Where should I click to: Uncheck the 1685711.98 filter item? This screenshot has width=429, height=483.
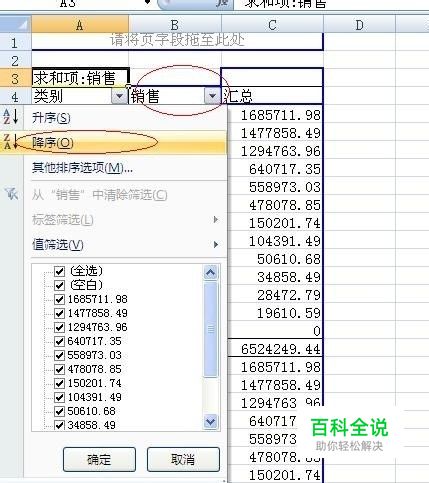(x=59, y=299)
